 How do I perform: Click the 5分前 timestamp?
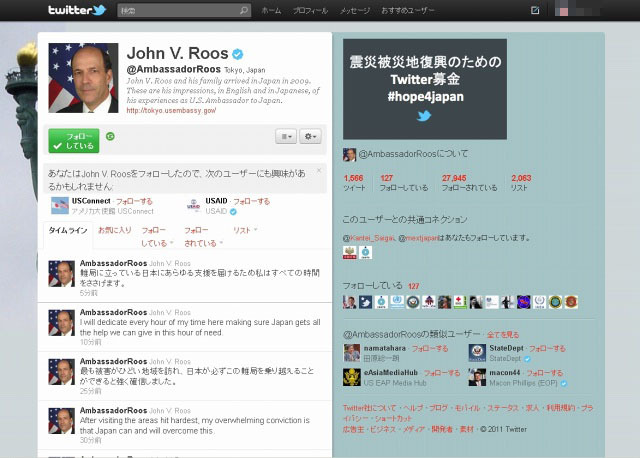tap(89, 293)
